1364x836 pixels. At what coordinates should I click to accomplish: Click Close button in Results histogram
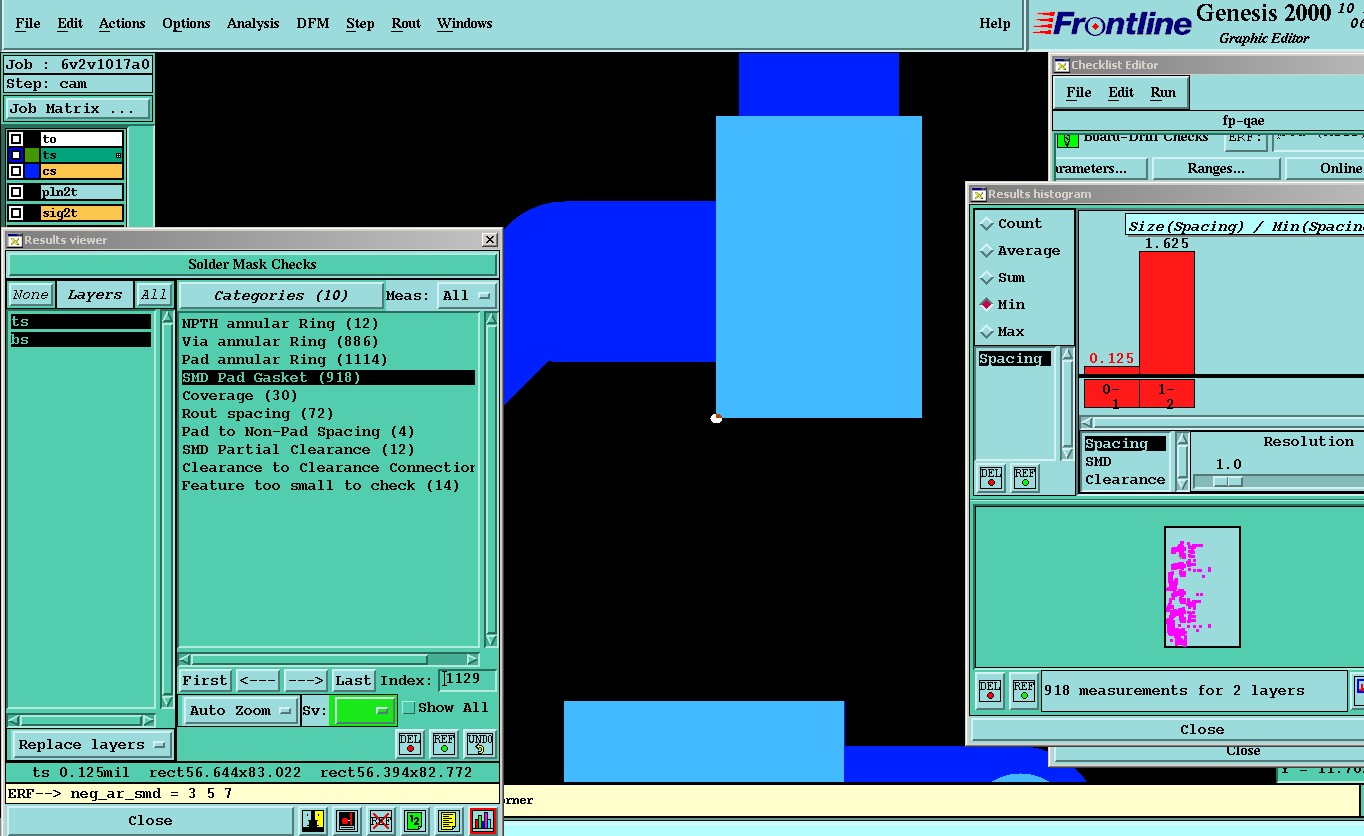(1202, 730)
